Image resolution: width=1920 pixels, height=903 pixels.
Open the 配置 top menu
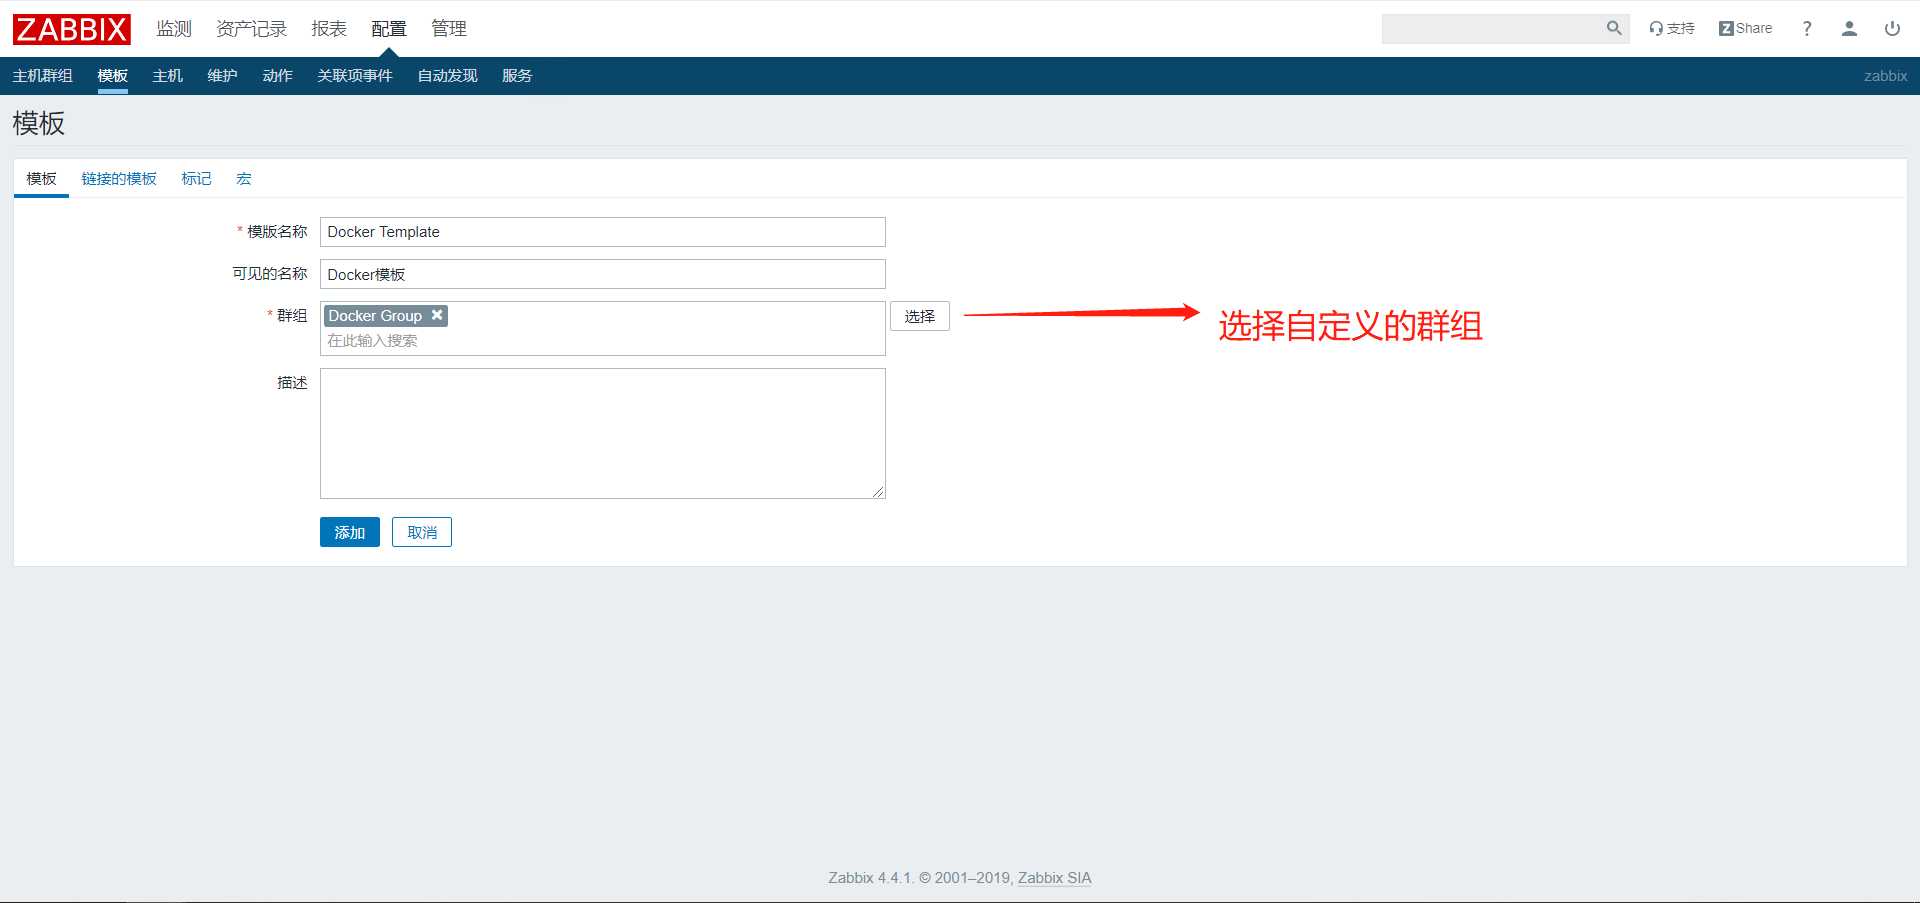click(389, 29)
